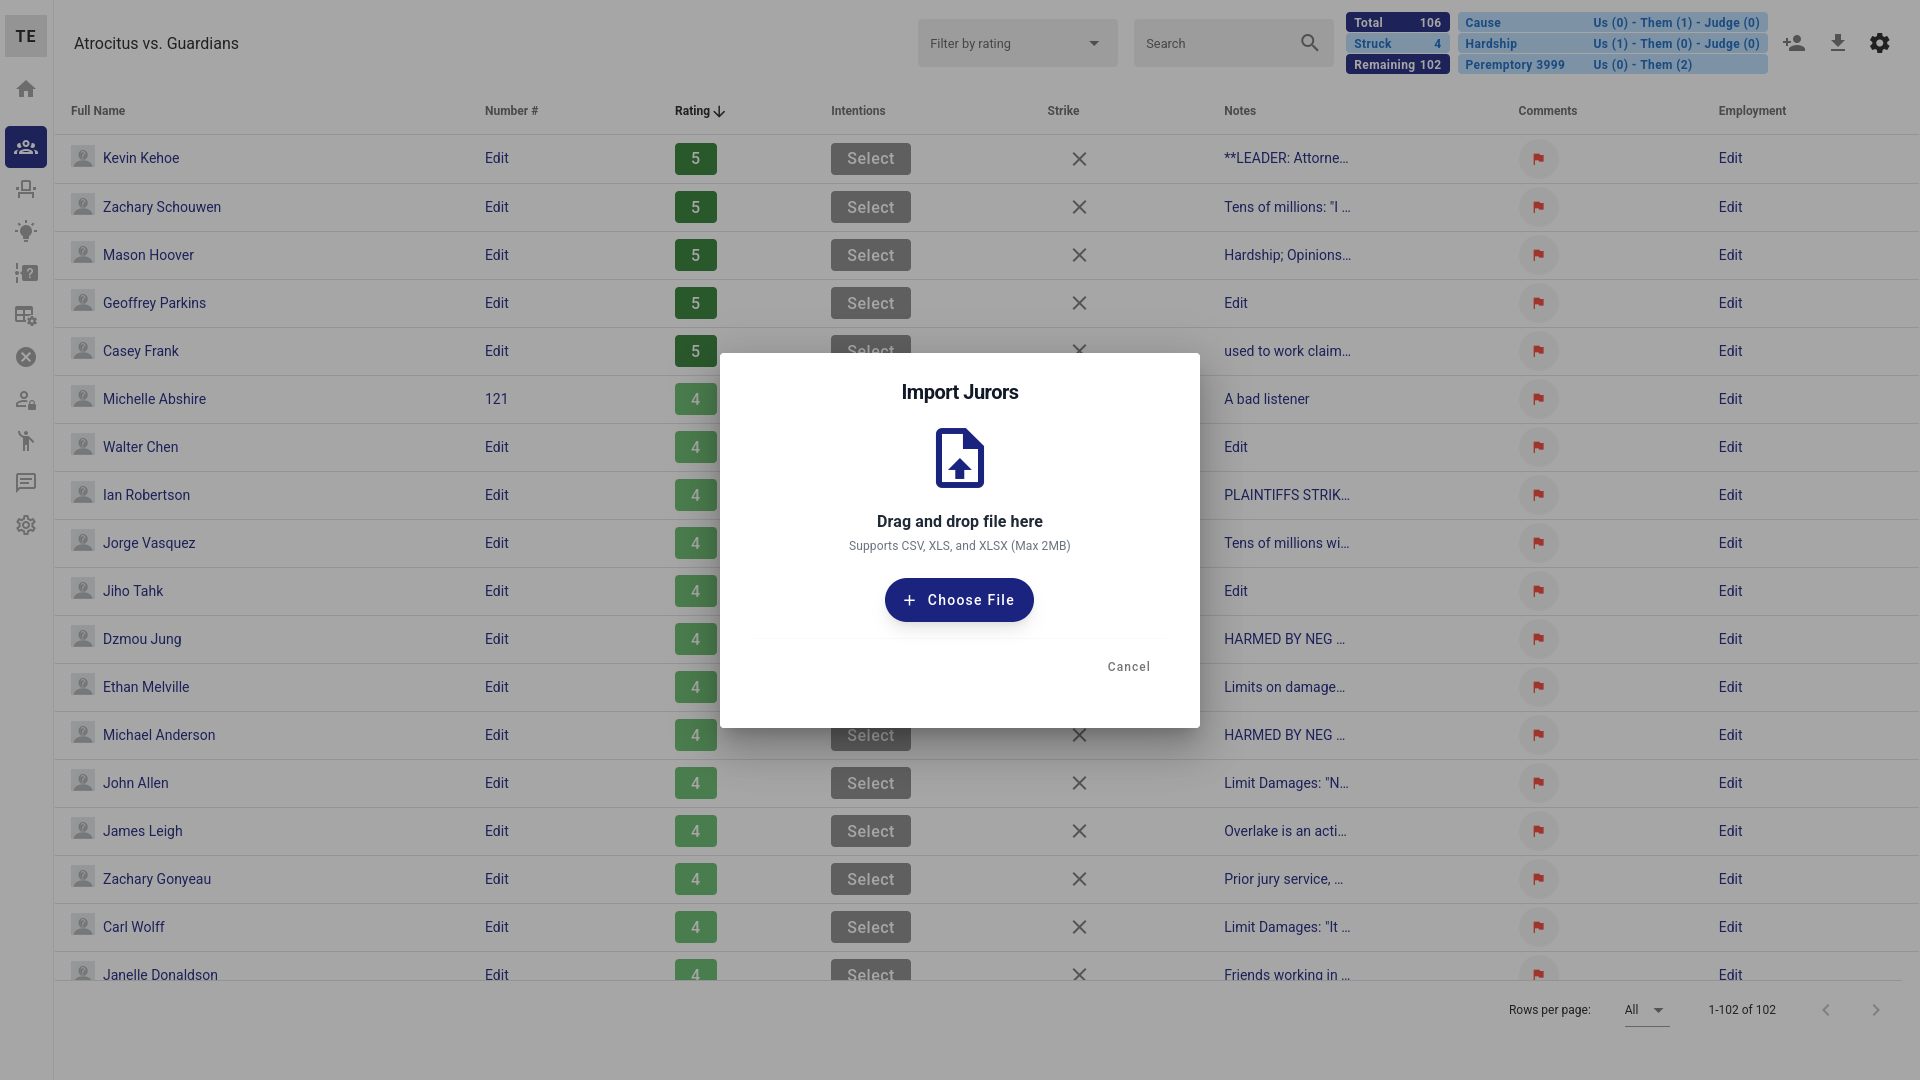This screenshot has height=1080, width=1920.
Task: Click the add juror person-plus icon
Action: 1794,43
